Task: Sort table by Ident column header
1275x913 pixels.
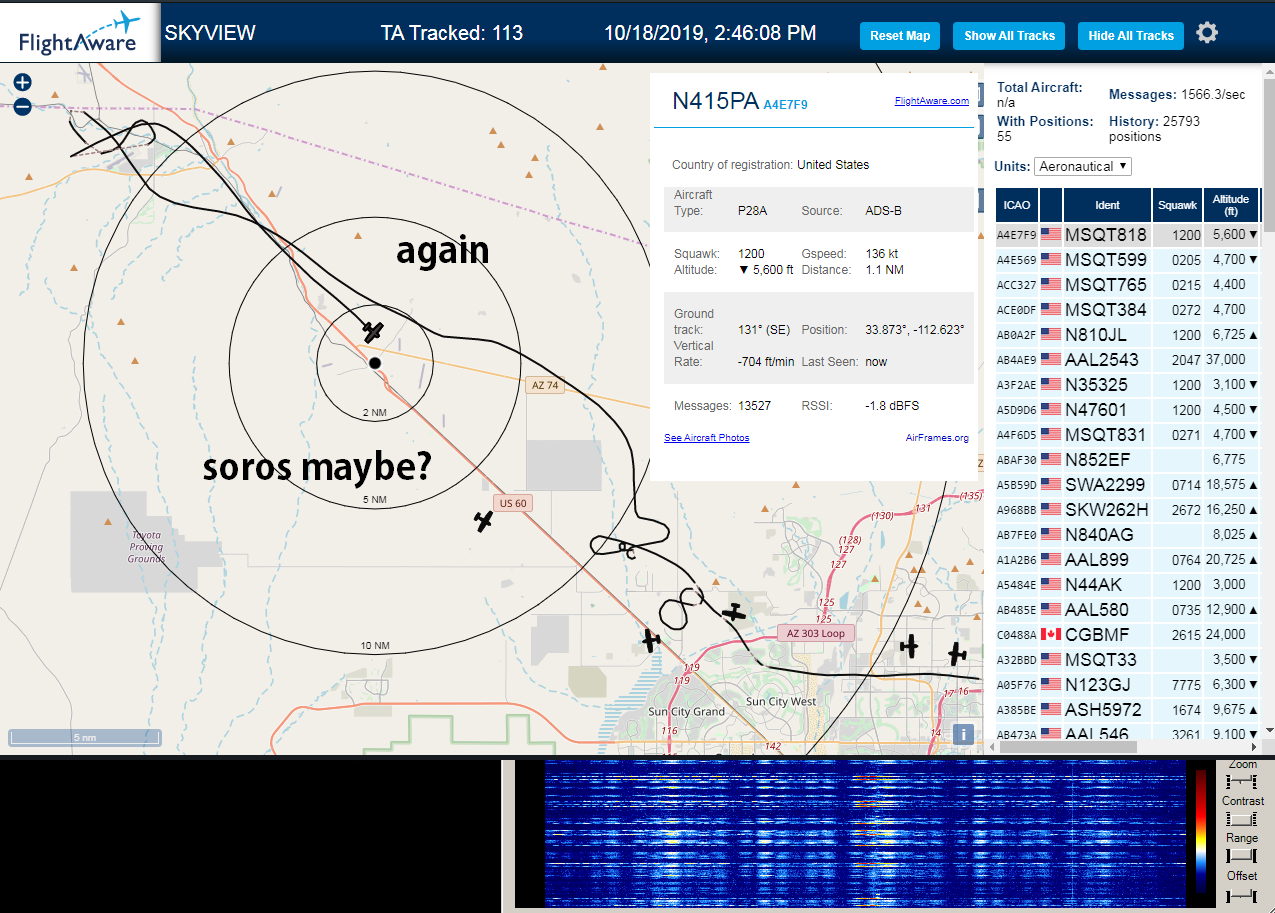Action: coord(1107,205)
